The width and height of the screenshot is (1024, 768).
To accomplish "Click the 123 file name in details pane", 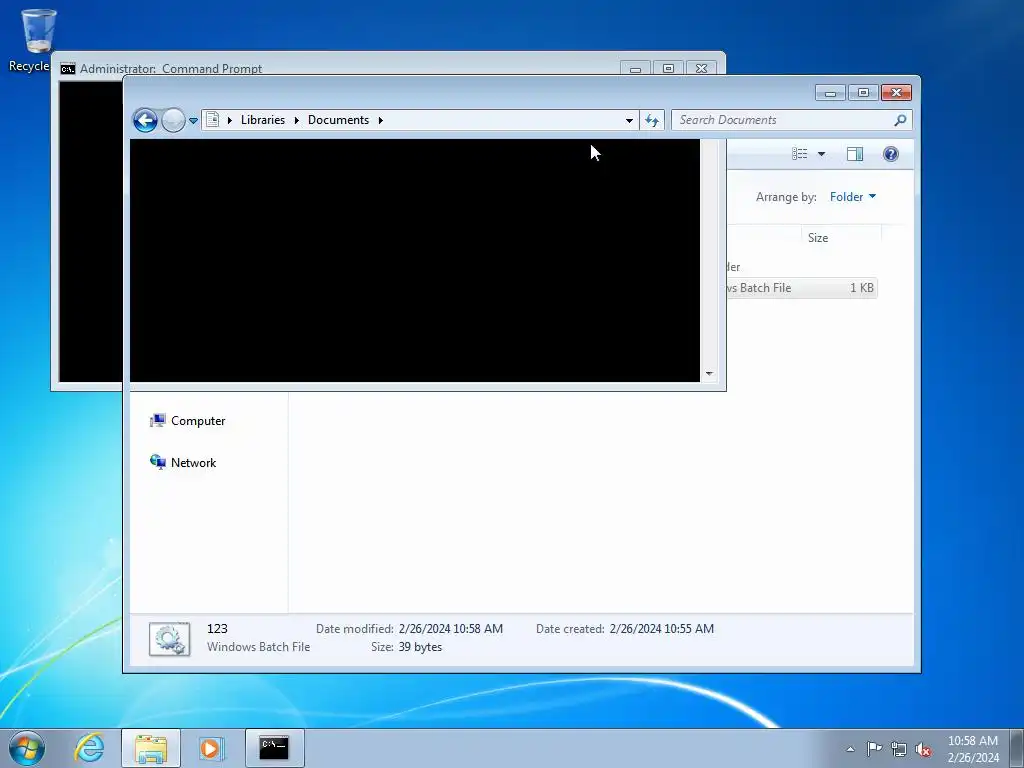I will (217, 629).
